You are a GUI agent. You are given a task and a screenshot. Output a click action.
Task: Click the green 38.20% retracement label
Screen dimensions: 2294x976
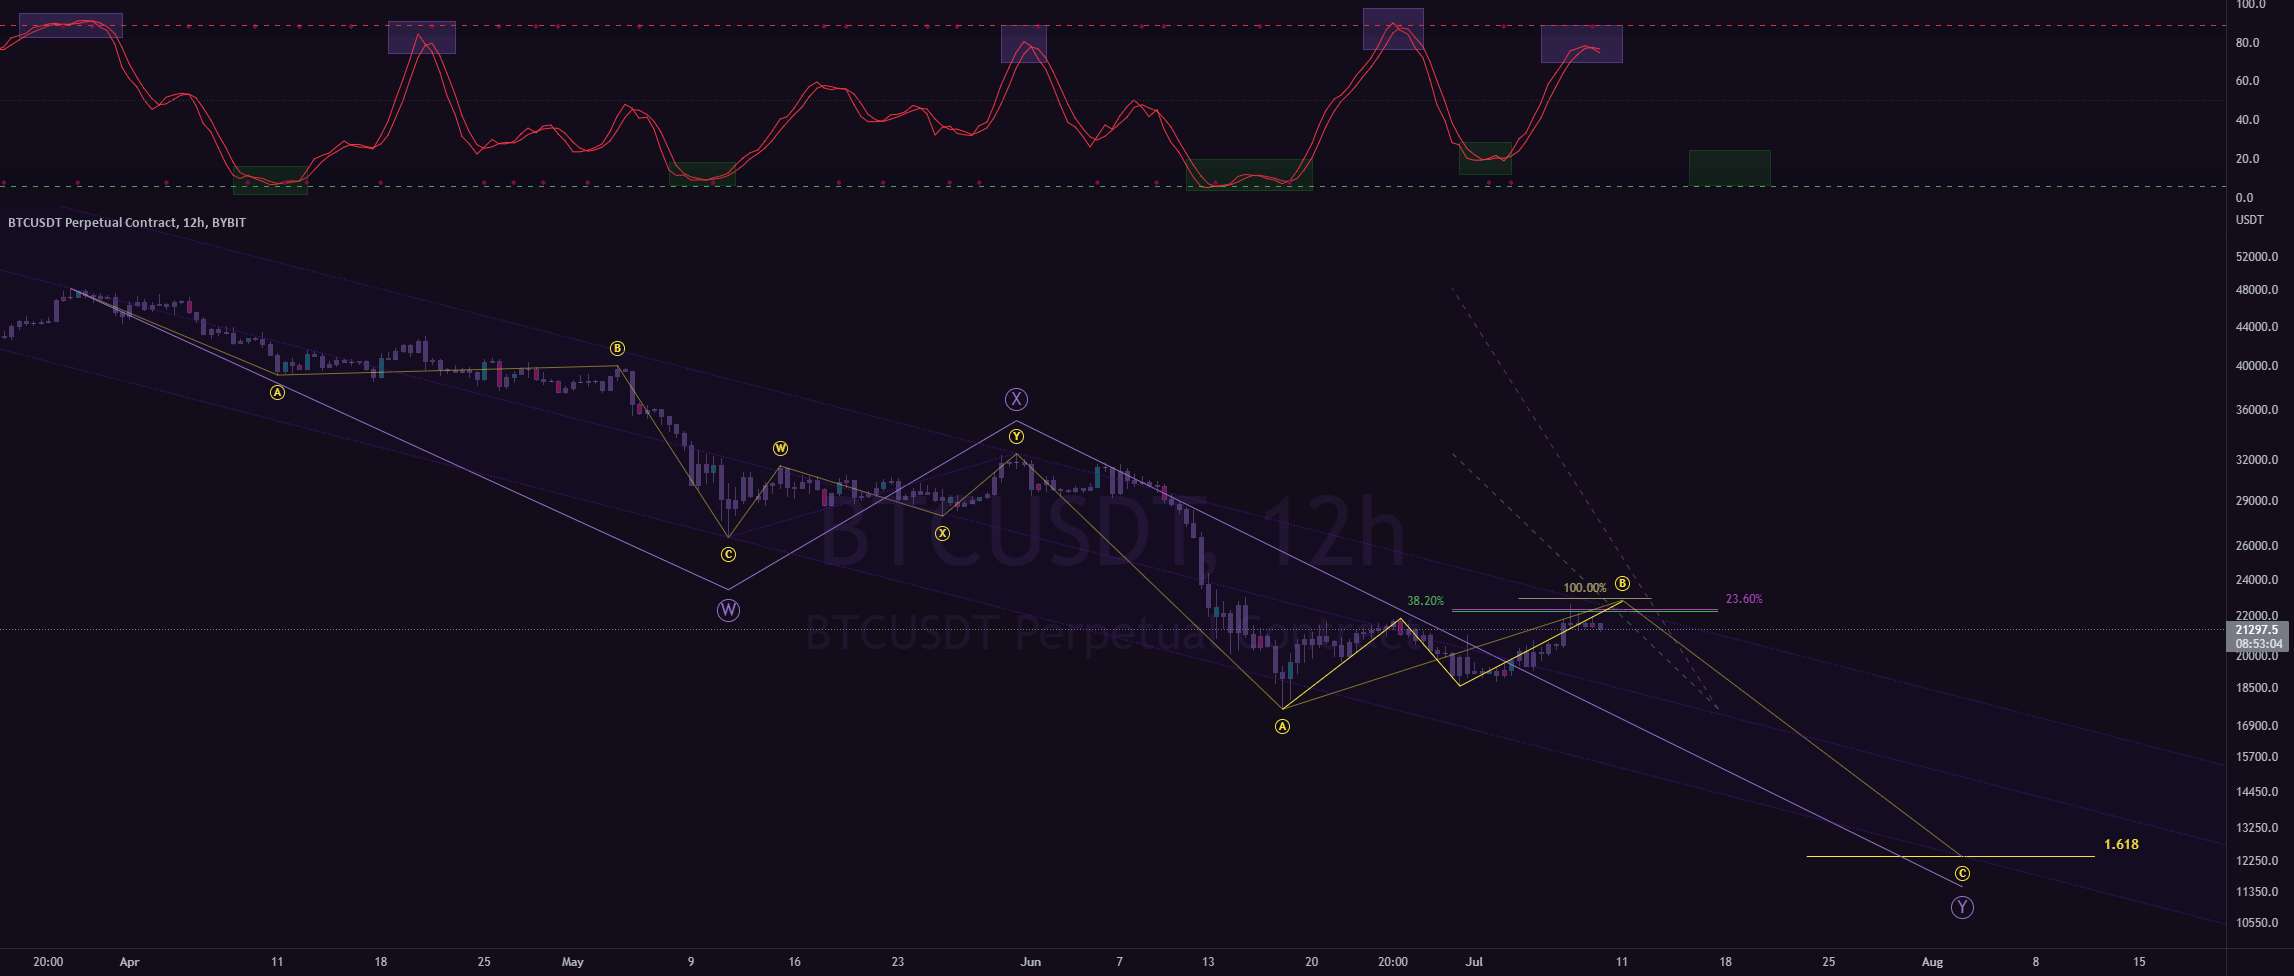coord(1425,601)
